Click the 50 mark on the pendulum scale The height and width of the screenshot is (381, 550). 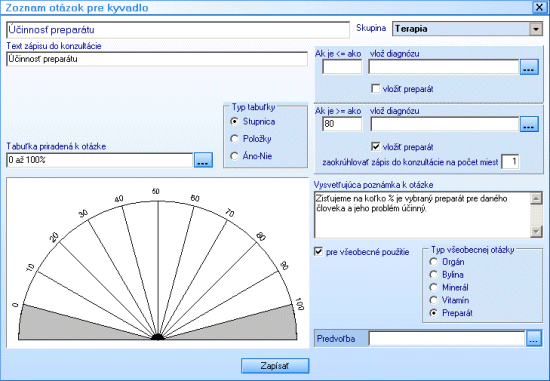pos(155,192)
